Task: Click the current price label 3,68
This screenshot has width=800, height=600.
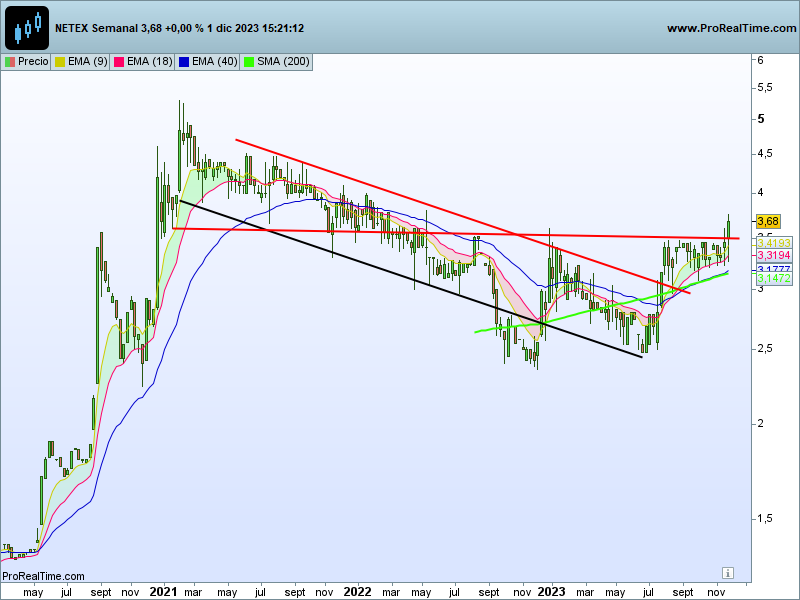Action: (768, 221)
